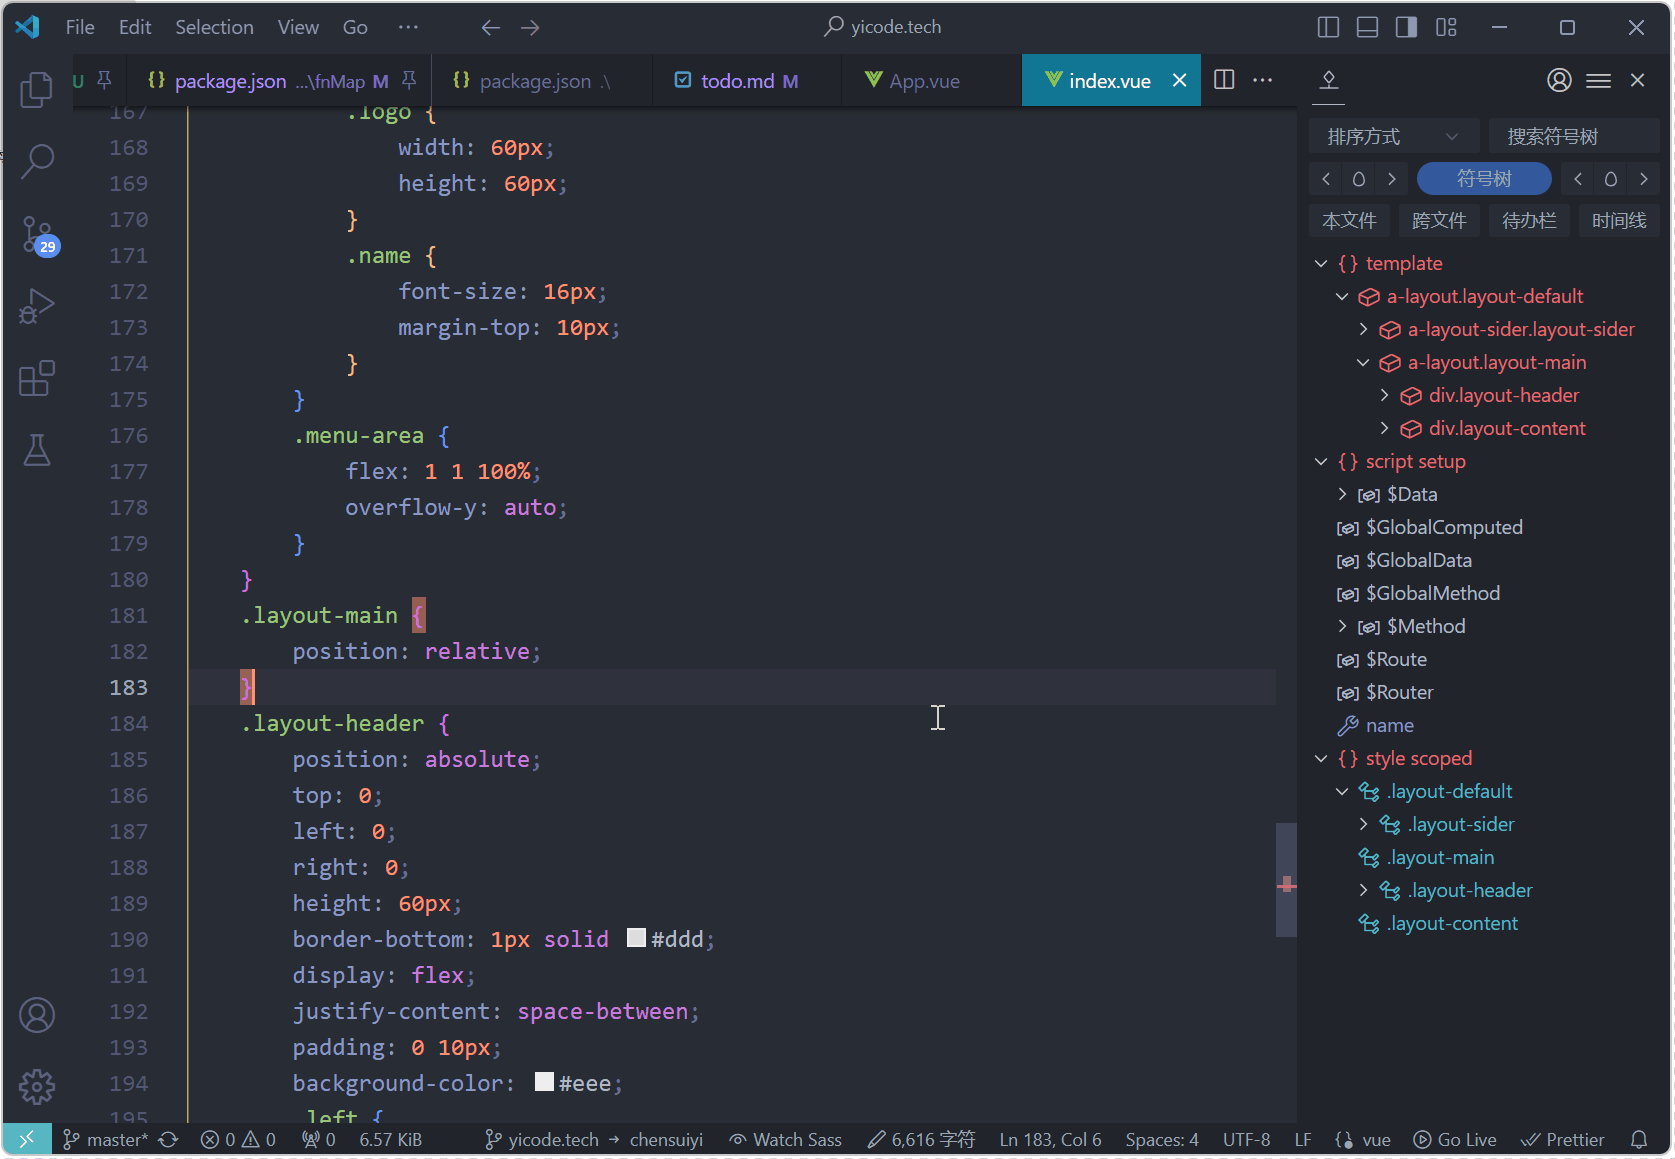Click the master branch indicator
Viewport: 1675px width, 1159px height.
105,1140
